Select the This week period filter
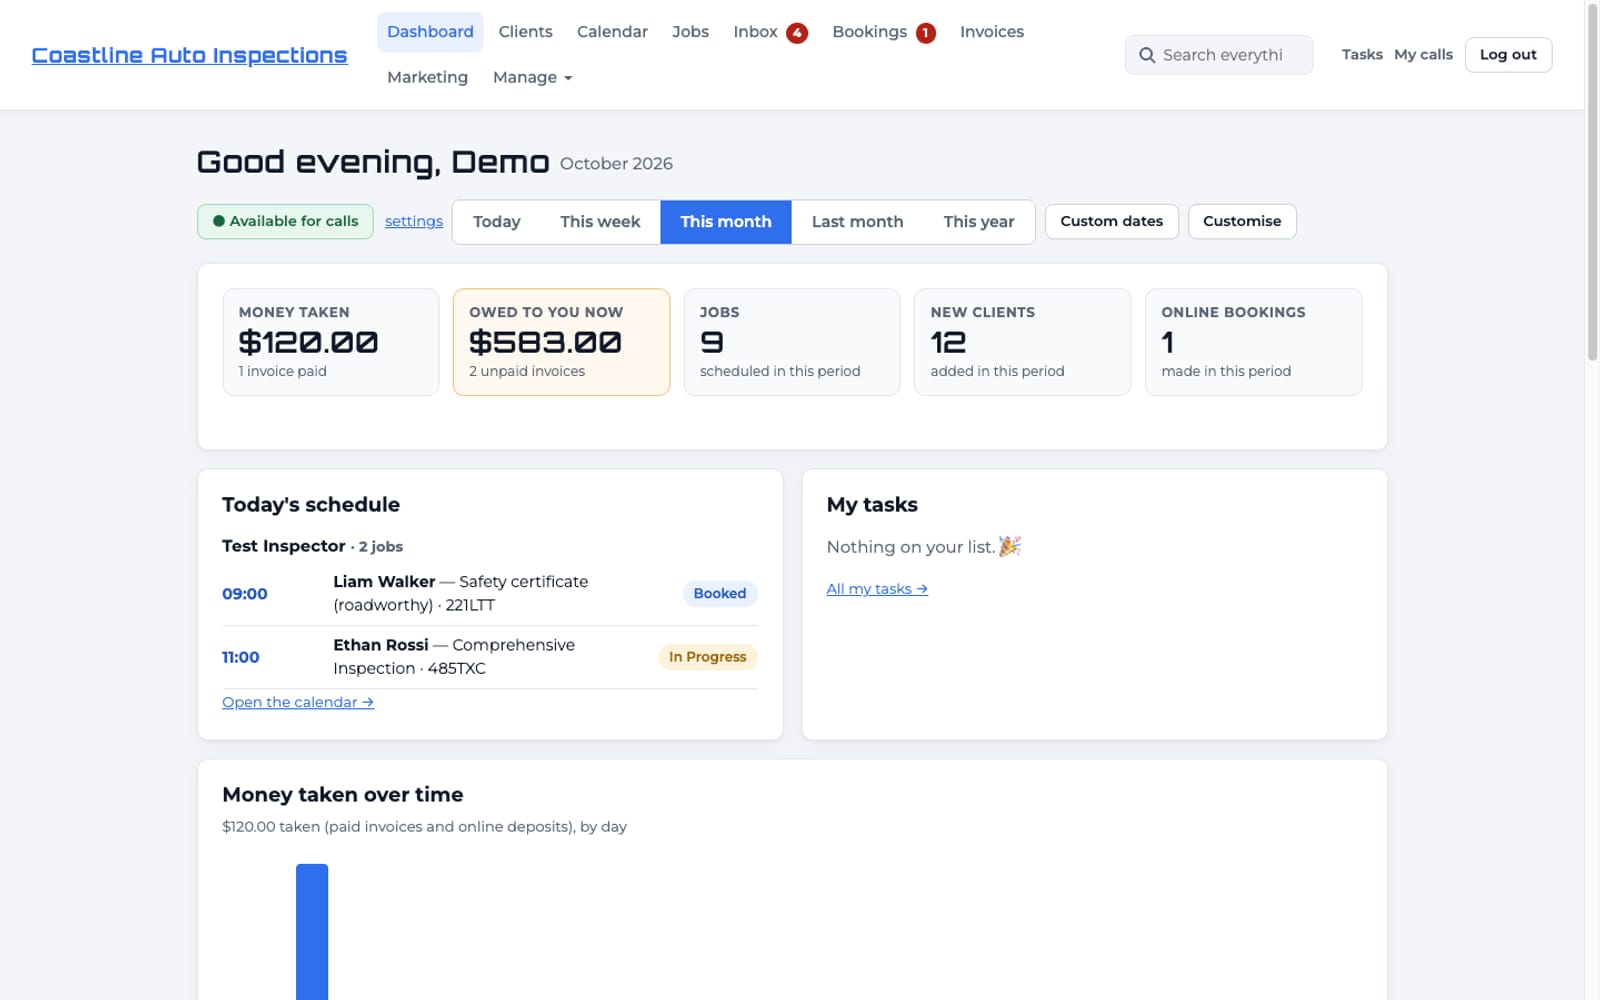 pos(600,222)
